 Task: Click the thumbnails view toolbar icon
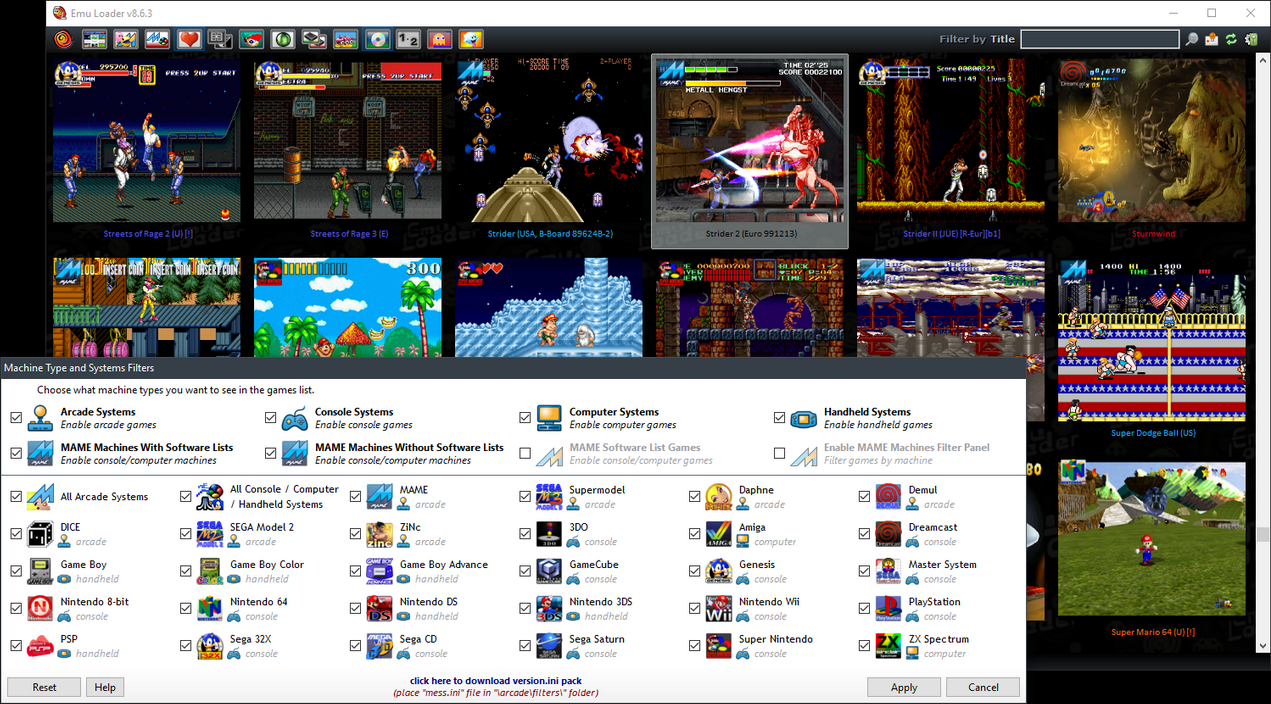(x=95, y=39)
